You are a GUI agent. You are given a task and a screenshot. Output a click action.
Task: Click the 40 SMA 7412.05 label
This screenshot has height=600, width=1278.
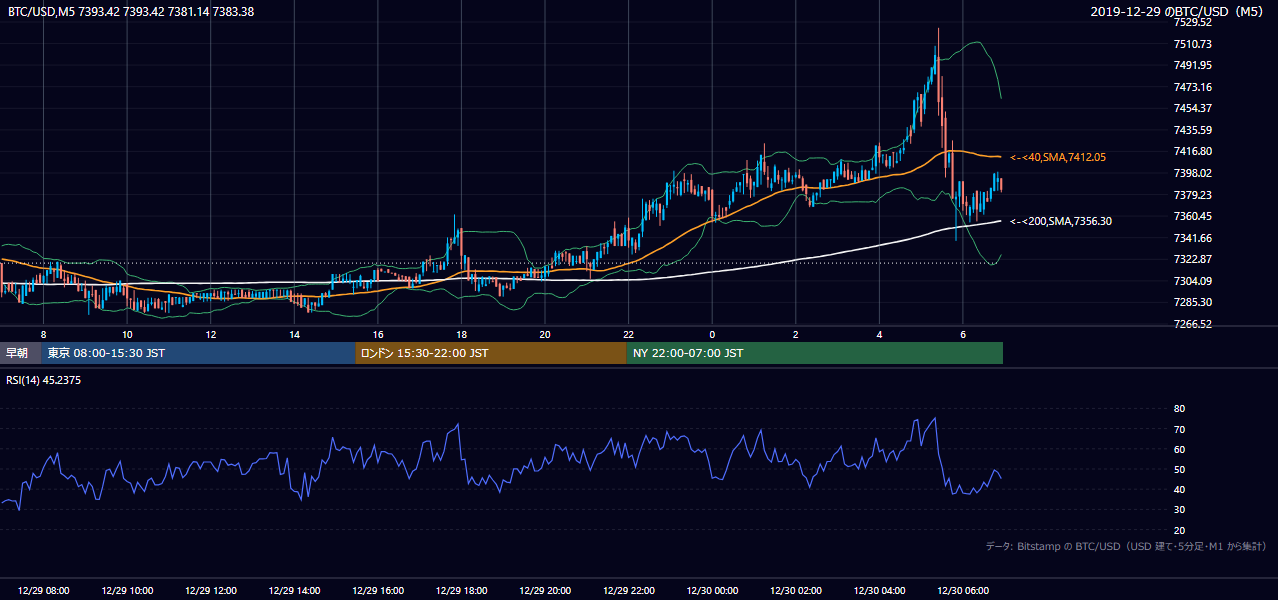pos(1058,157)
